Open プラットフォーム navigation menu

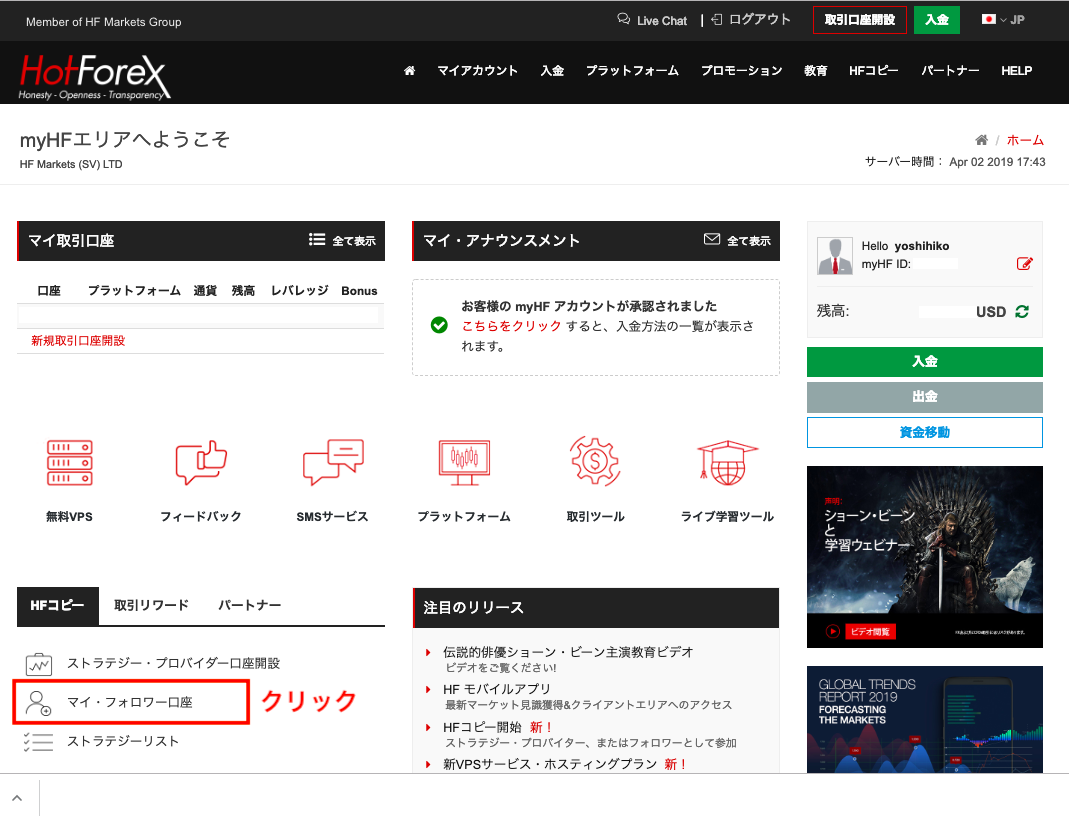point(632,70)
